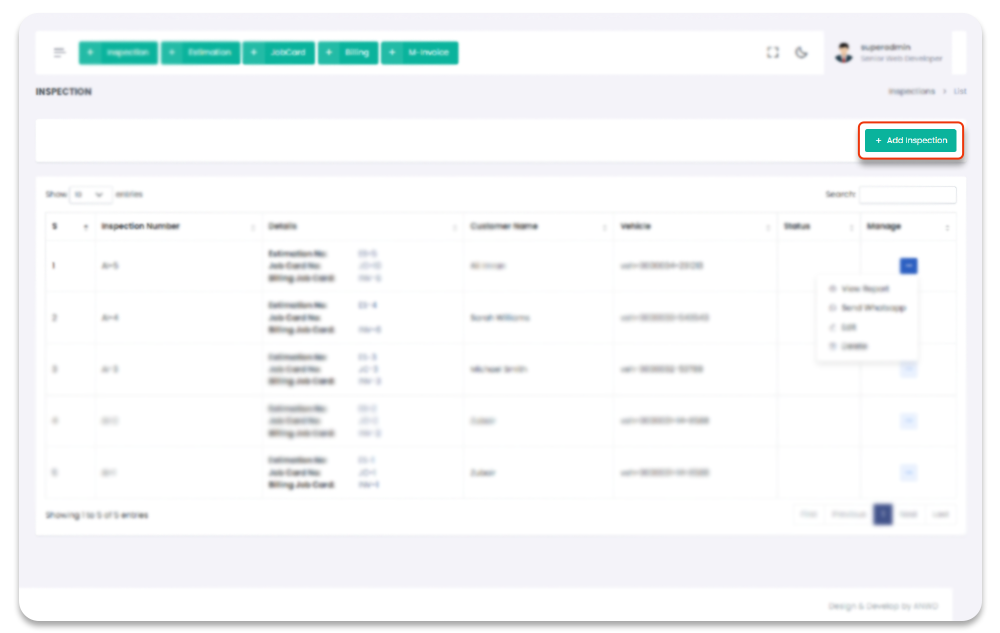Click the Add Inspection button
The height and width of the screenshot is (633, 1000).
coord(910,141)
